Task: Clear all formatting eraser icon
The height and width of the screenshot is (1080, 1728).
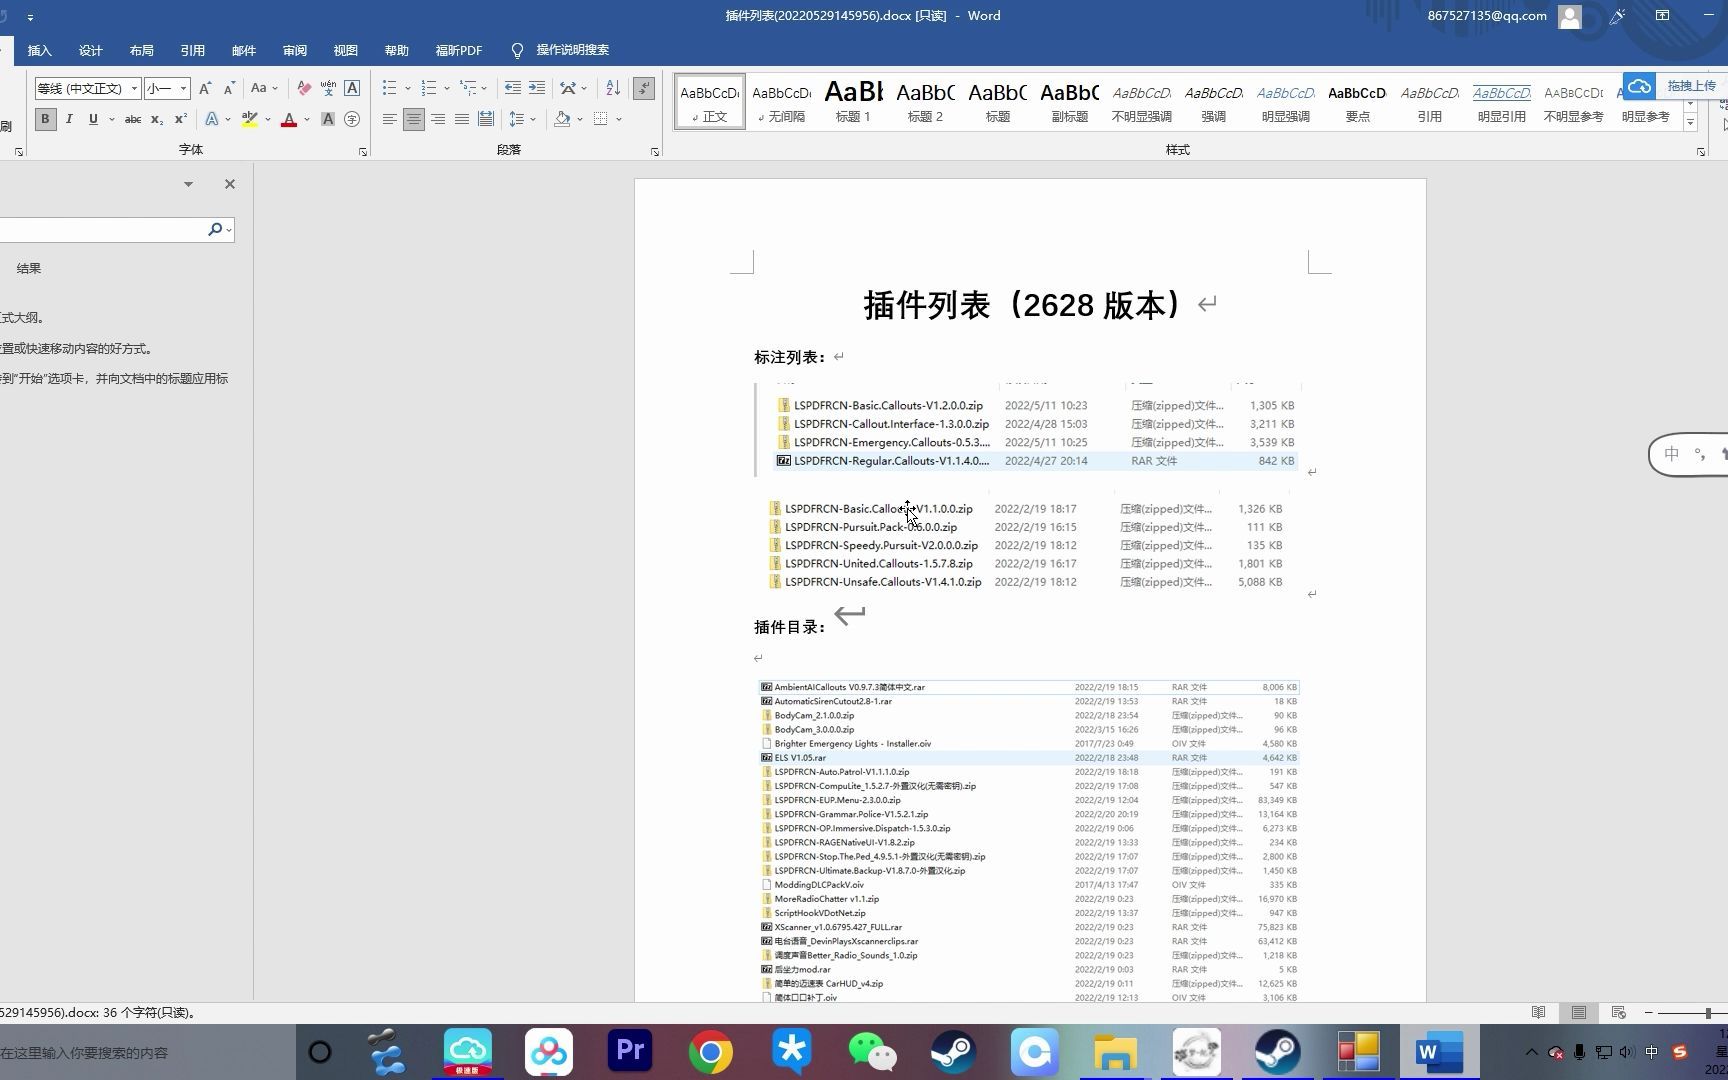Action: point(304,88)
